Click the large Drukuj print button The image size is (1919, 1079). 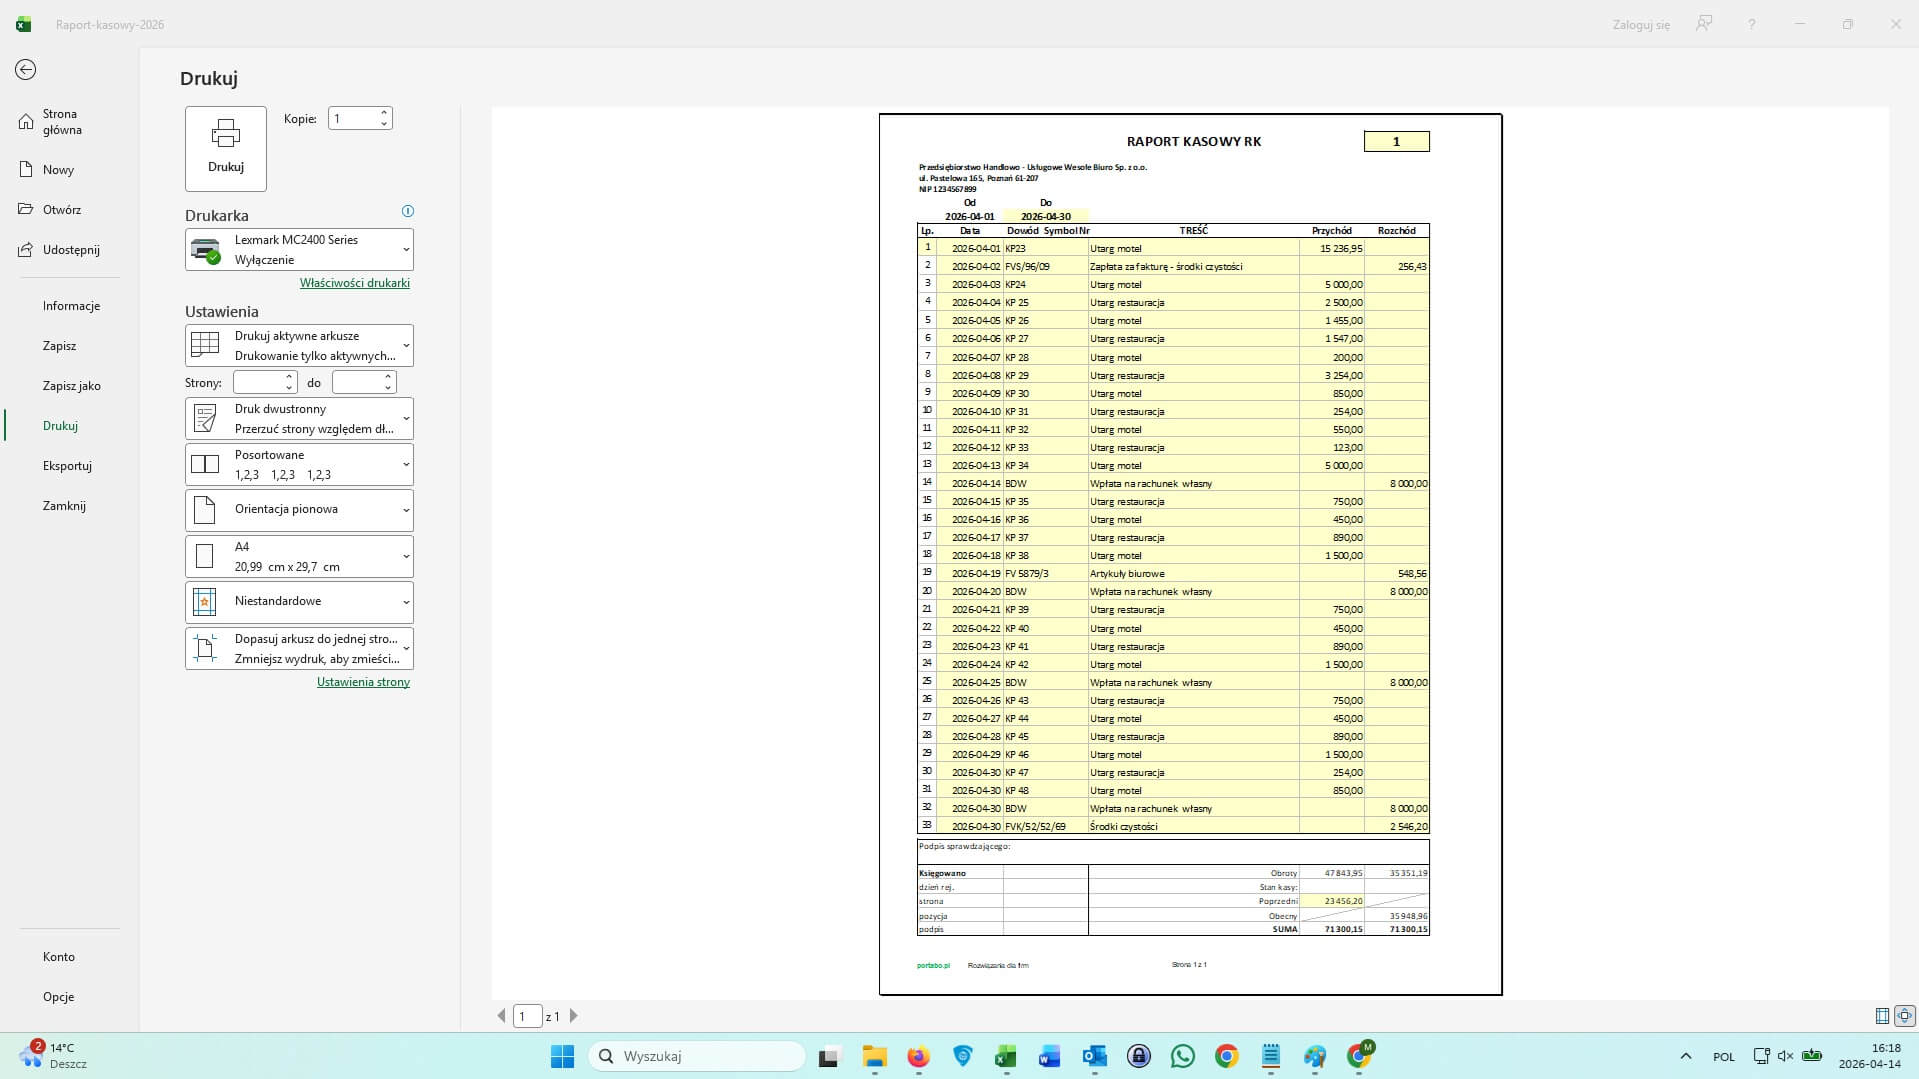tap(226, 148)
